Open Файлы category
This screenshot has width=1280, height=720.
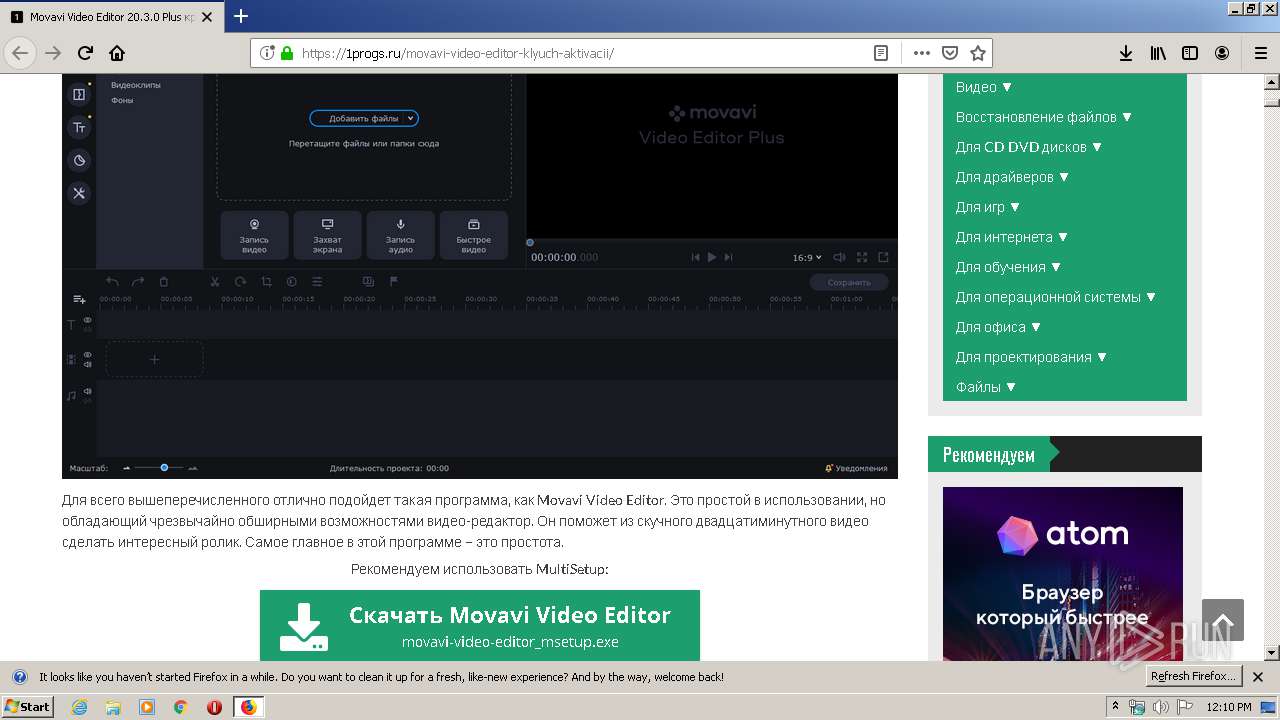(986, 387)
